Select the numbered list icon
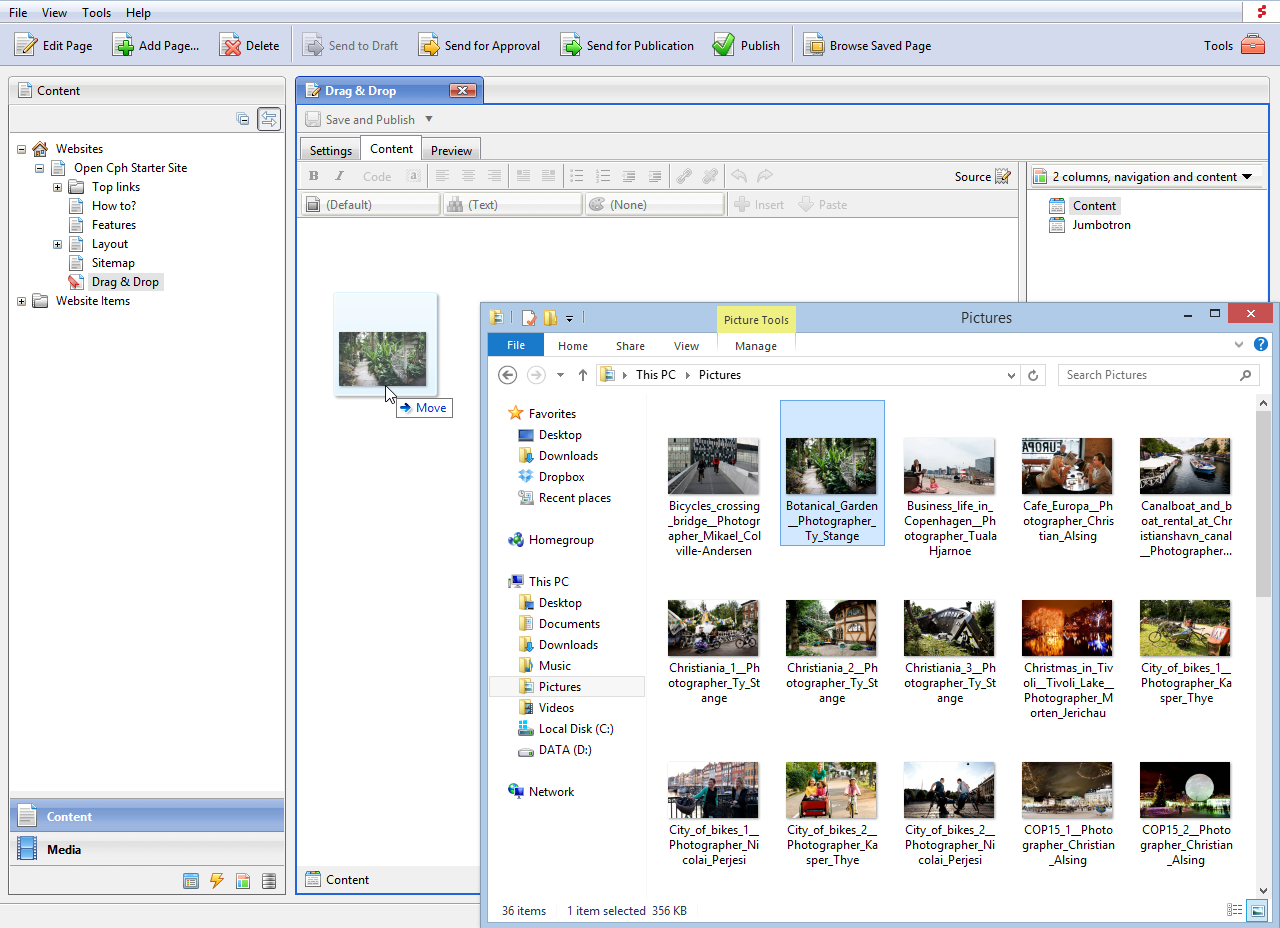Viewport: 1280px width, 928px height. click(603, 175)
